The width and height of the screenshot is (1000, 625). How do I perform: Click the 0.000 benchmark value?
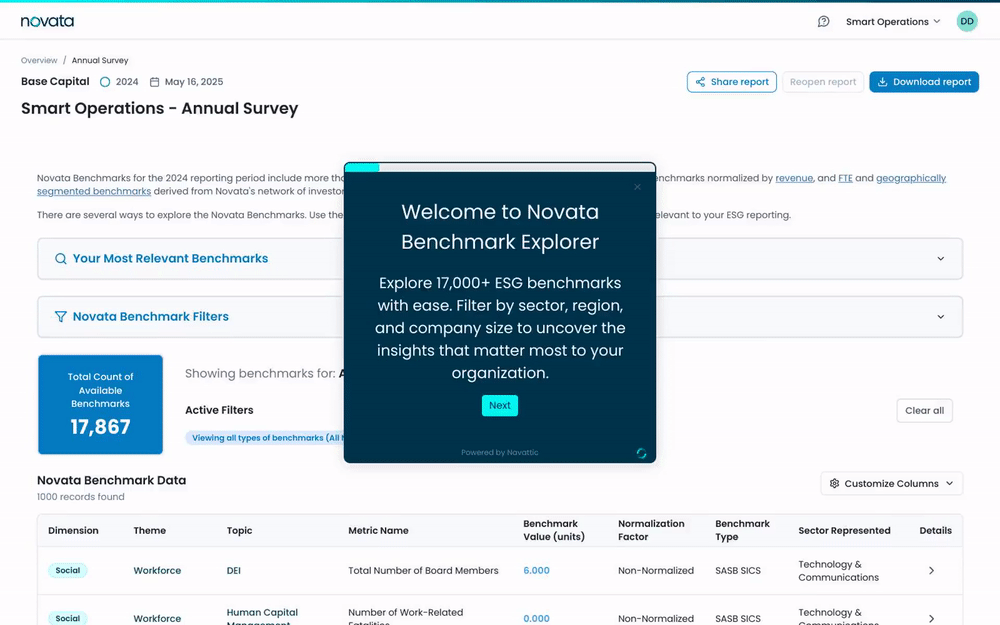pos(536,619)
